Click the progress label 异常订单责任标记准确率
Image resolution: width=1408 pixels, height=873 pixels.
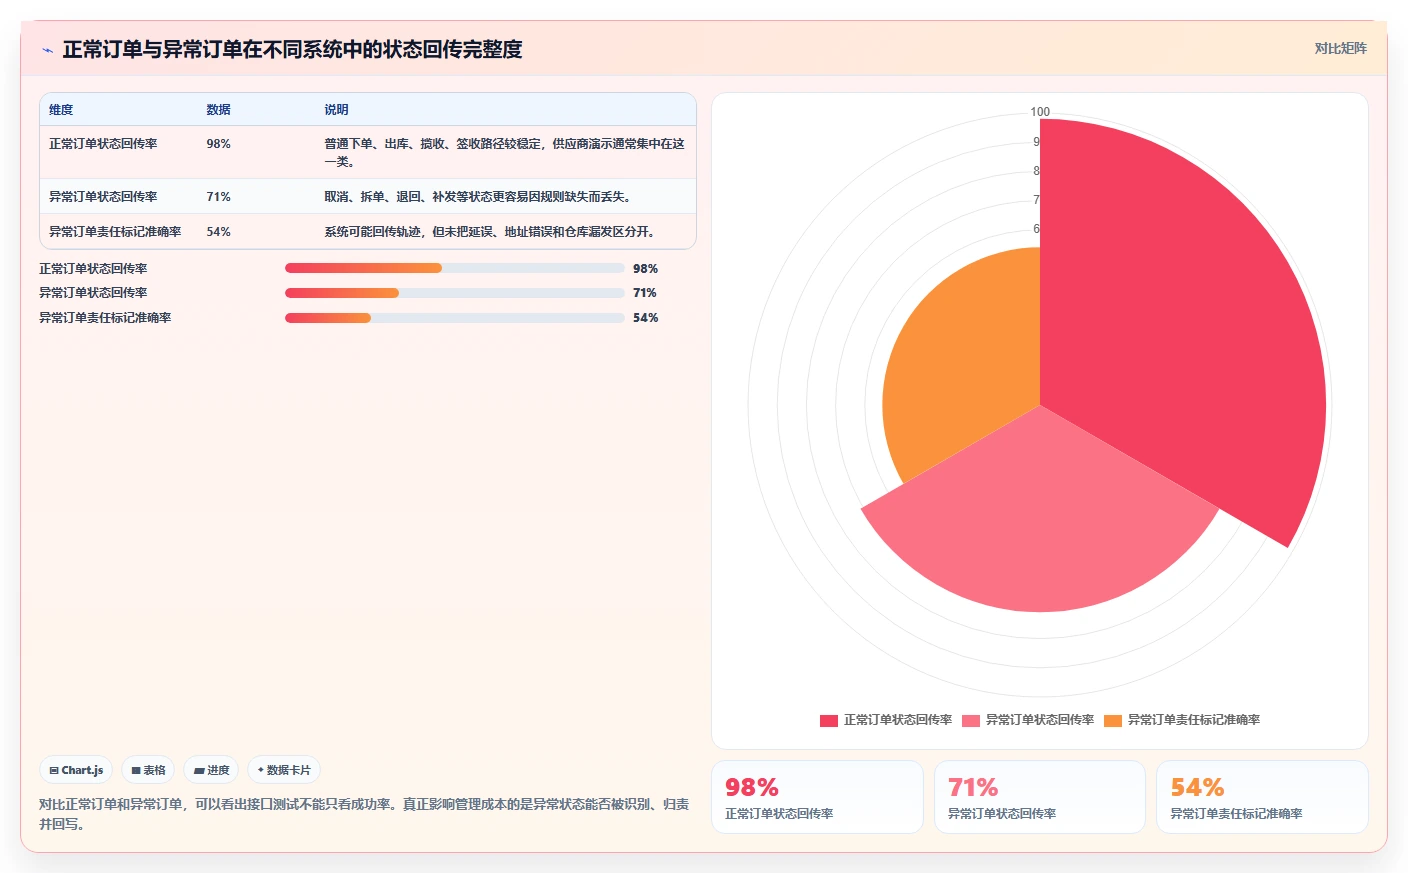pos(105,318)
